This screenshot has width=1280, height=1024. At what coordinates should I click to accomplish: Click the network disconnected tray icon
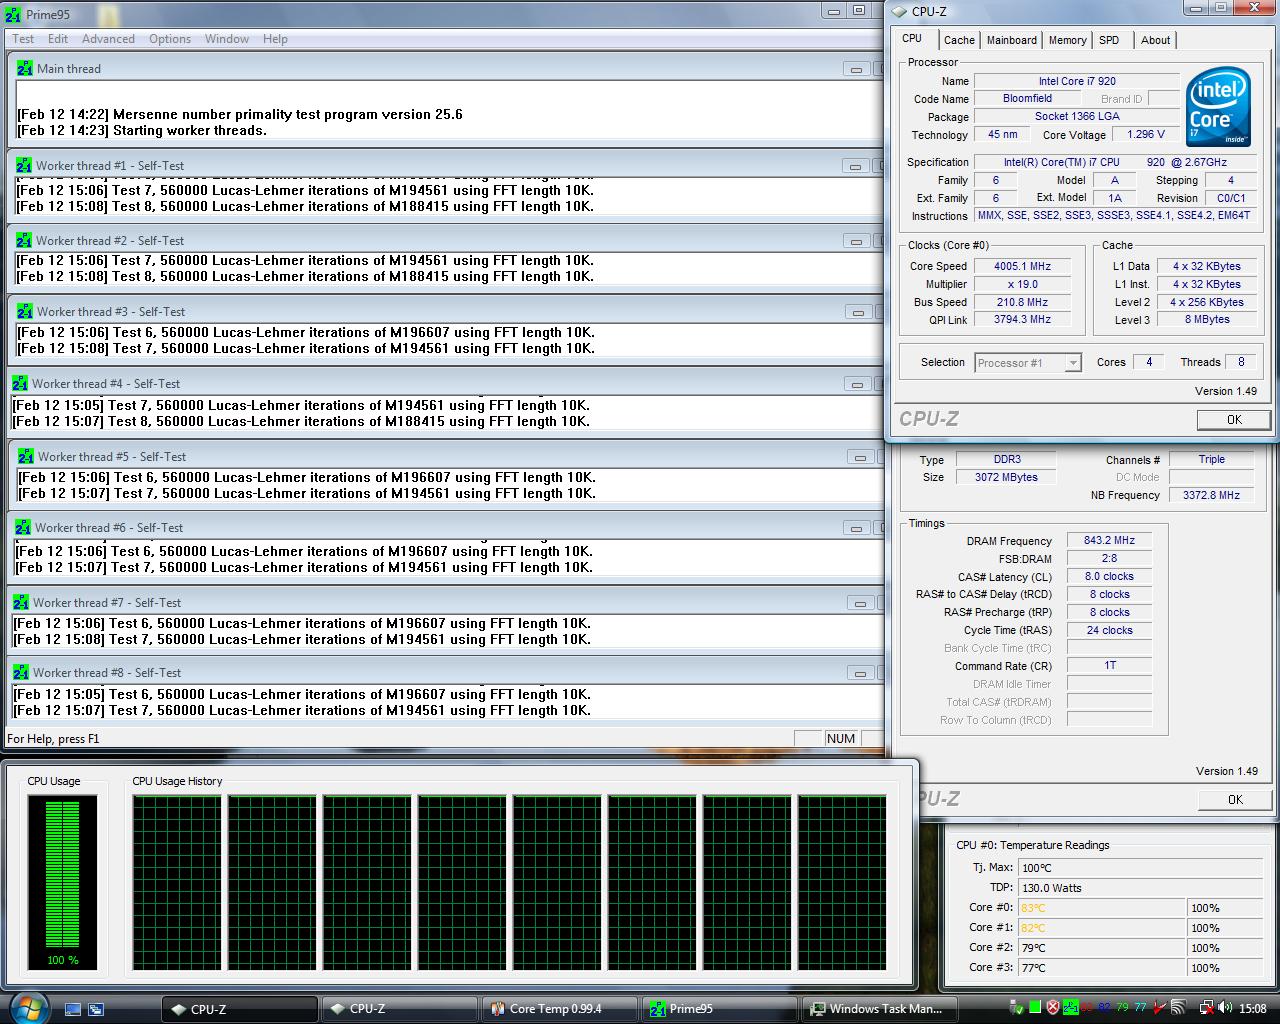[x=1207, y=1008]
